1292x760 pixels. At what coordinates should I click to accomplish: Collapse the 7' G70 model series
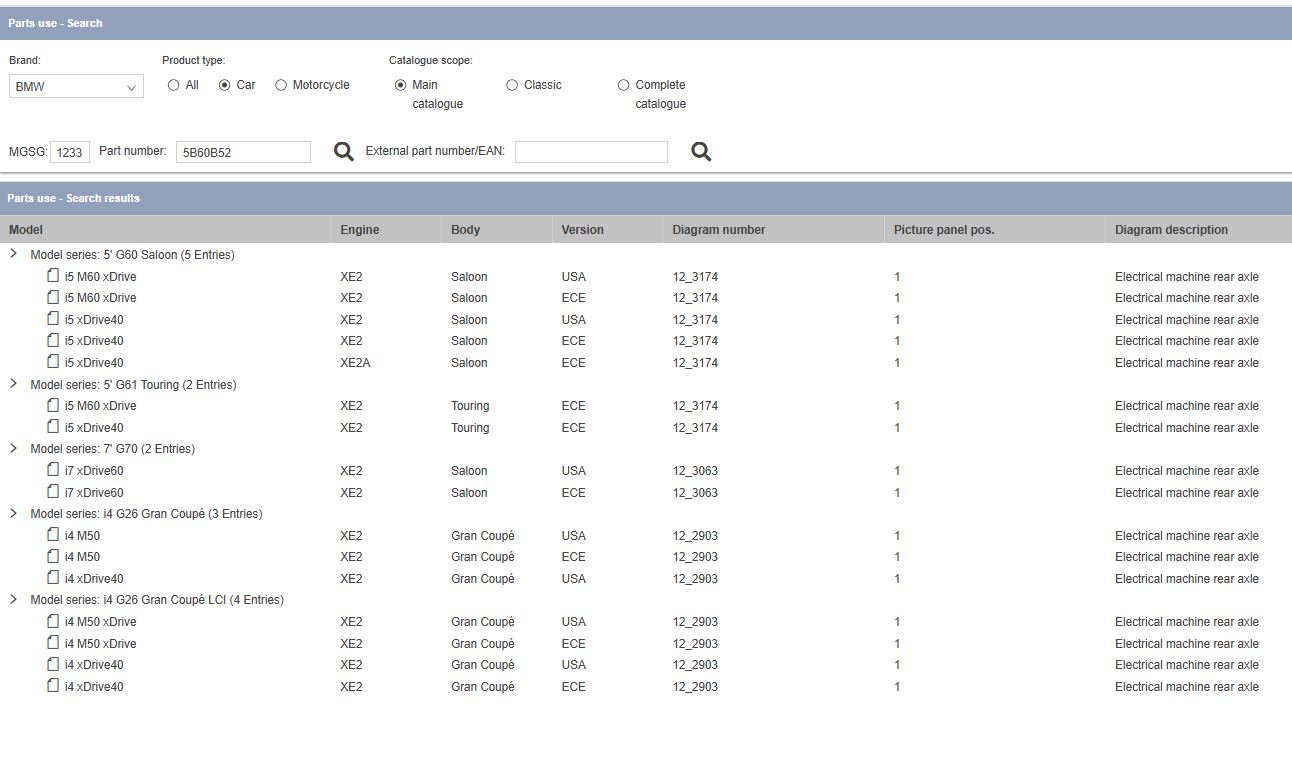pyautogui.click(x=14, y=448)
